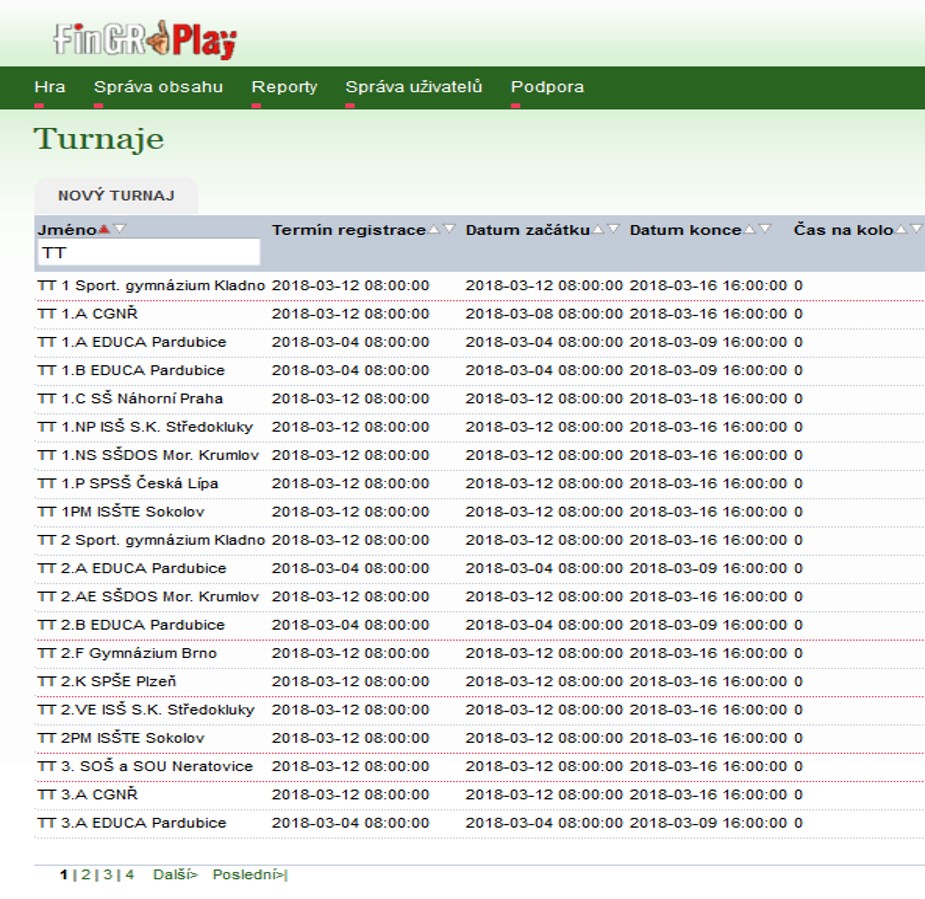Select row TT 1.NS SŠDOS Mor. Krumlov

[x=479, y=455]
